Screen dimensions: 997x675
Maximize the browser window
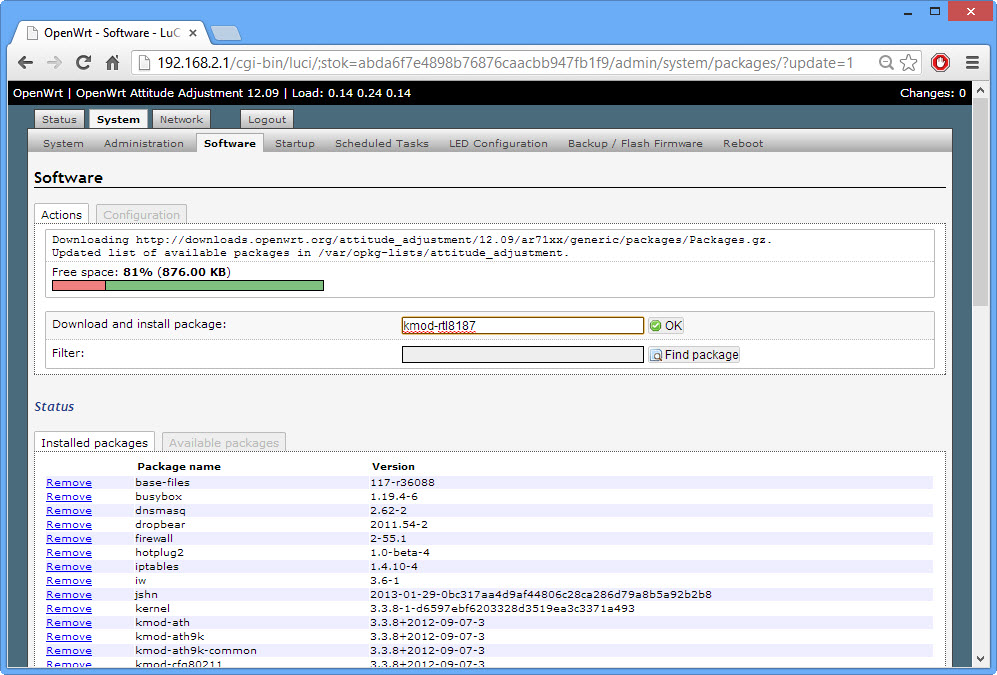(x=935, y=11)
